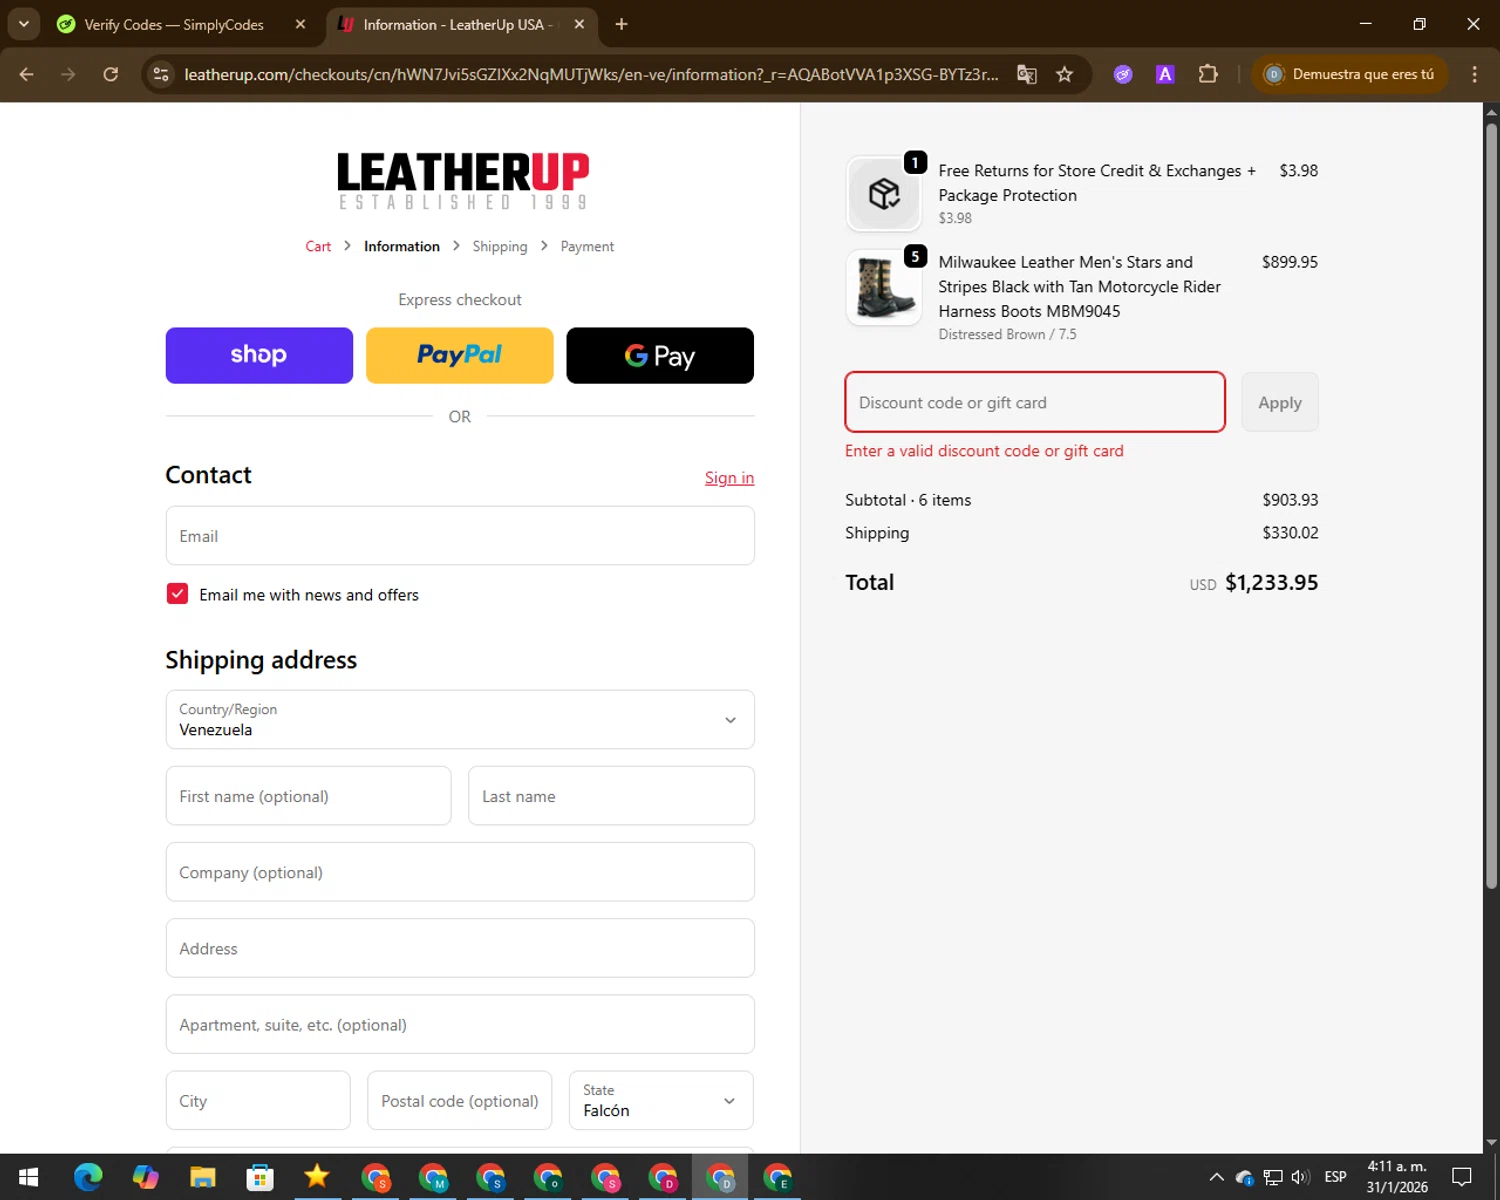
Task: Open the yellow star app in taskbar
Action: click(317, 1177)
